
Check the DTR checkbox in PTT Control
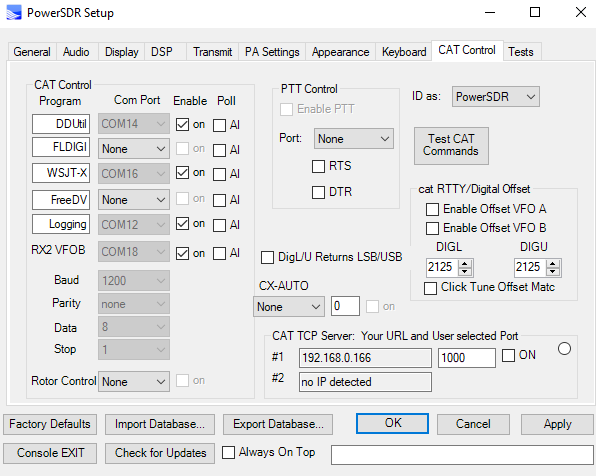318,192
